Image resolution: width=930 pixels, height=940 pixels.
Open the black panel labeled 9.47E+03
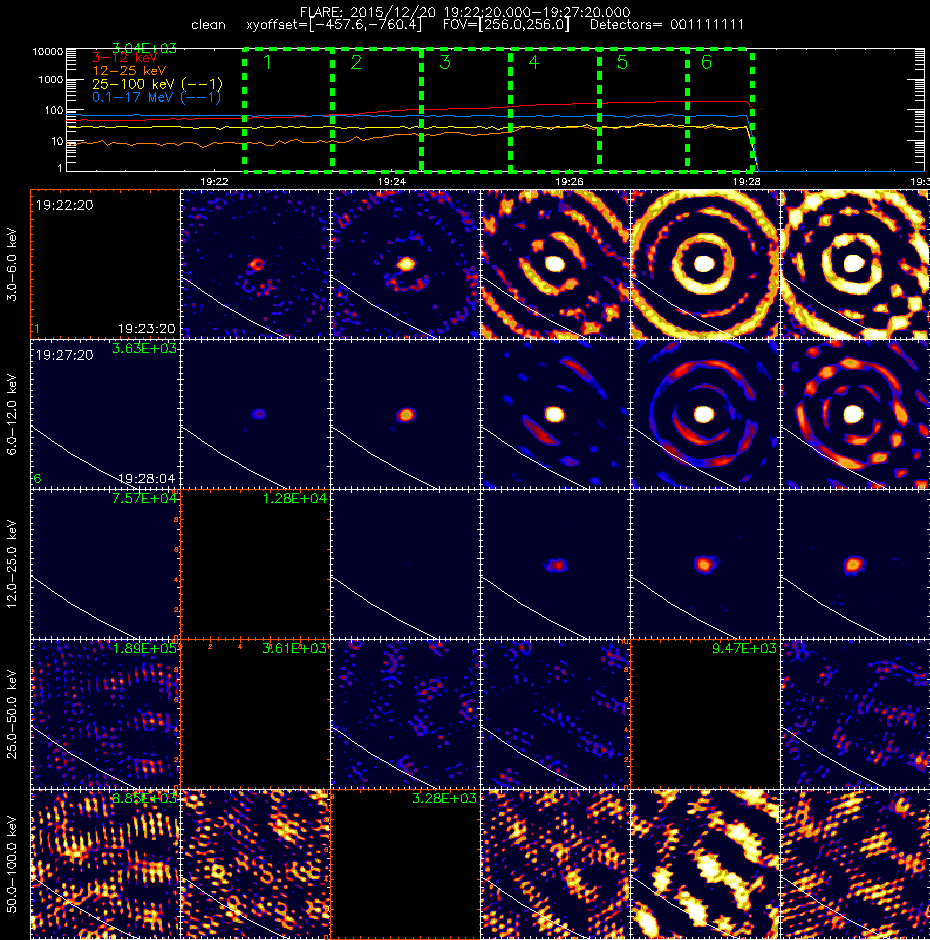705,714
